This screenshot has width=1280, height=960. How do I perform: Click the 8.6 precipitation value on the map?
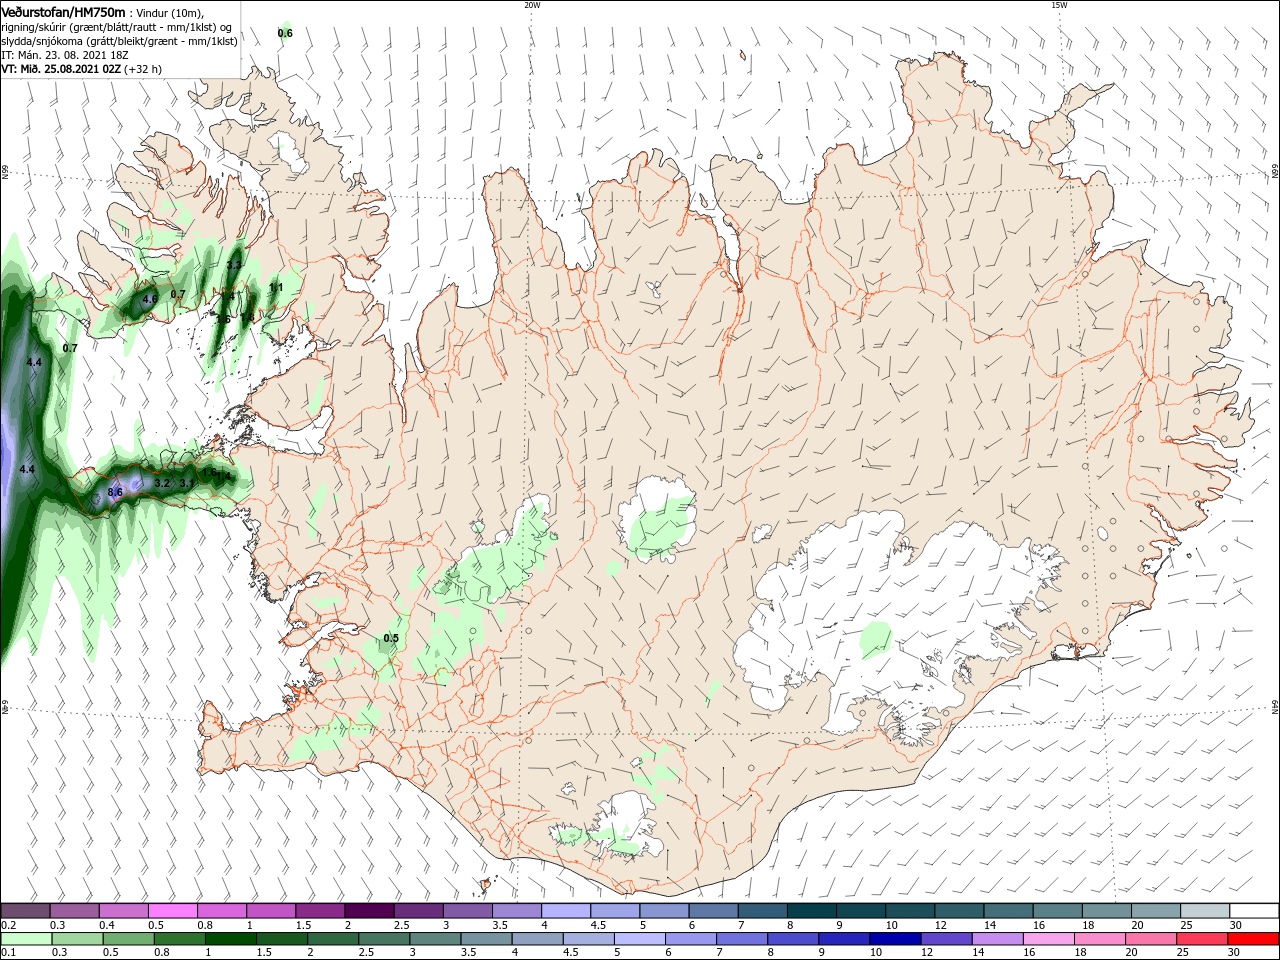click(x=115, y=492)
